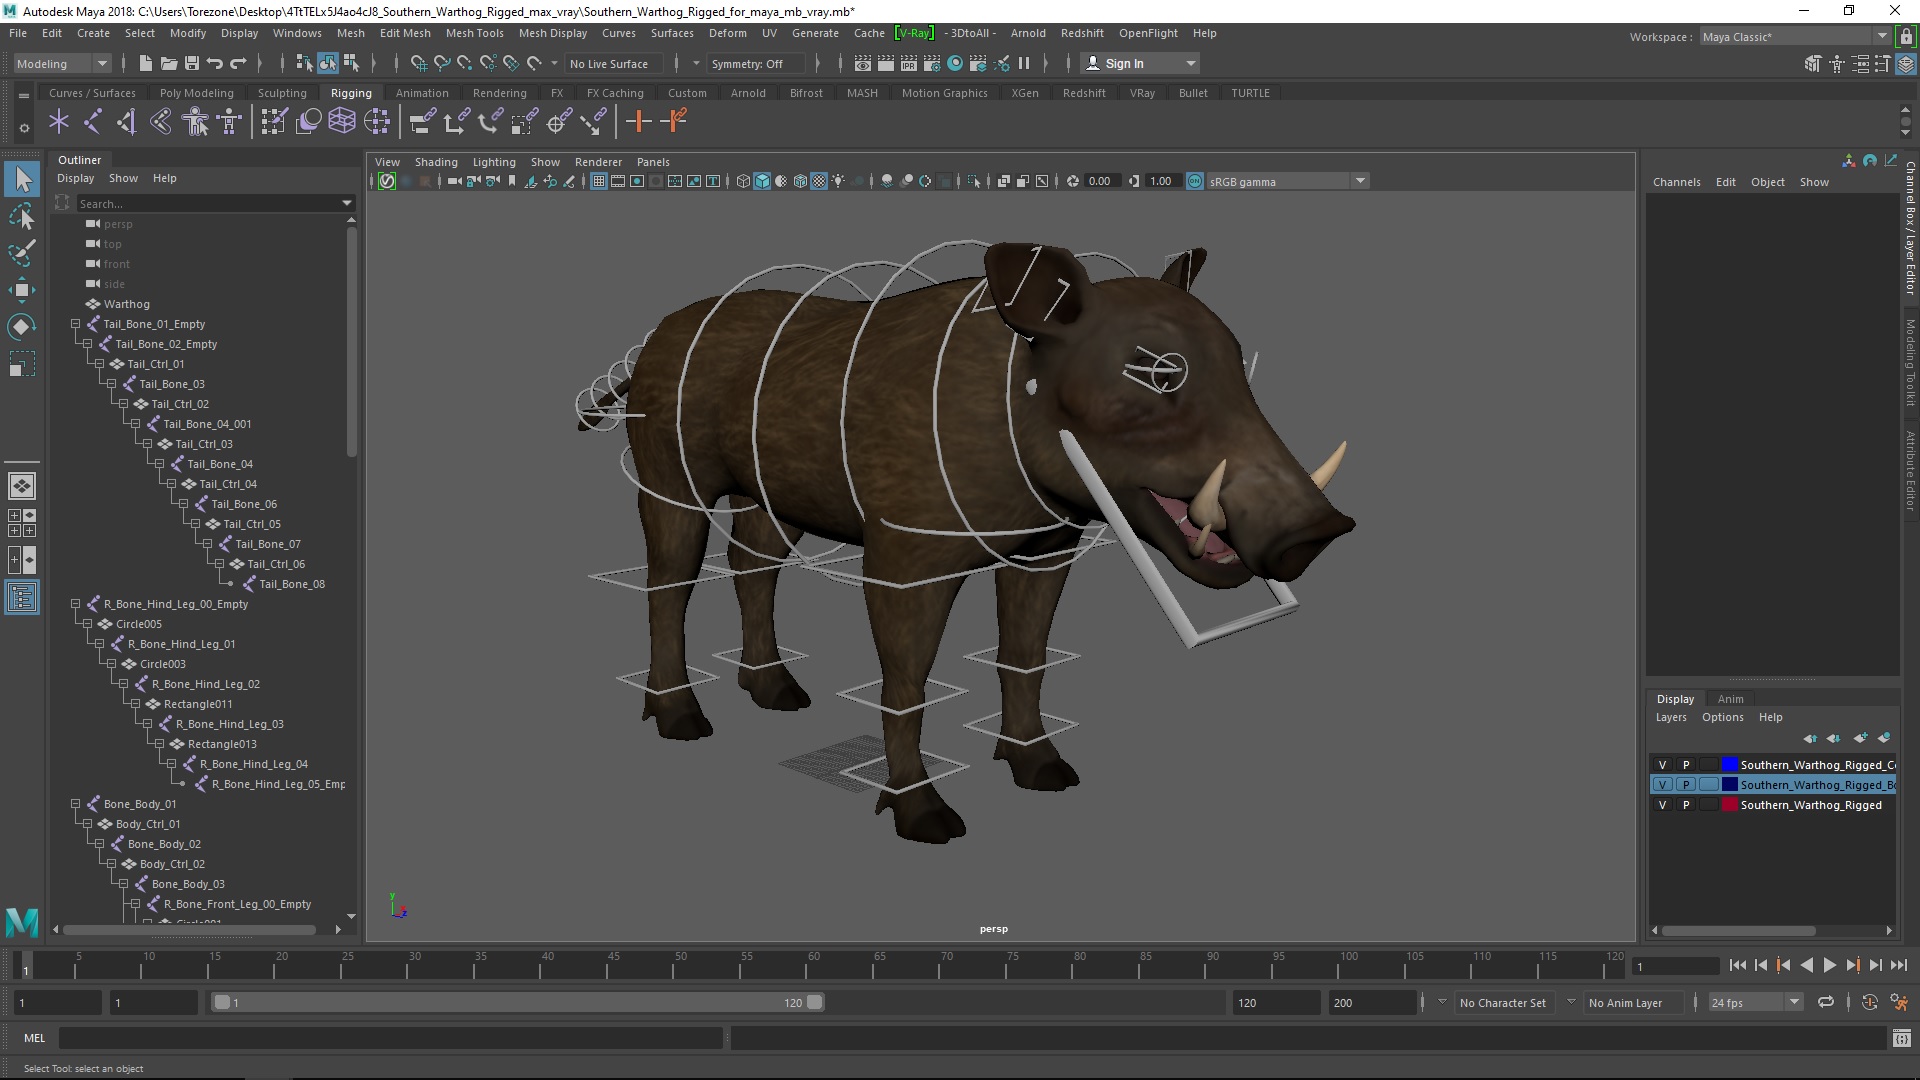Image resolution: width=1920 pixels, height=1080 pixels.
Task: Open the Deform menu
Action: (x=727, y=33)
